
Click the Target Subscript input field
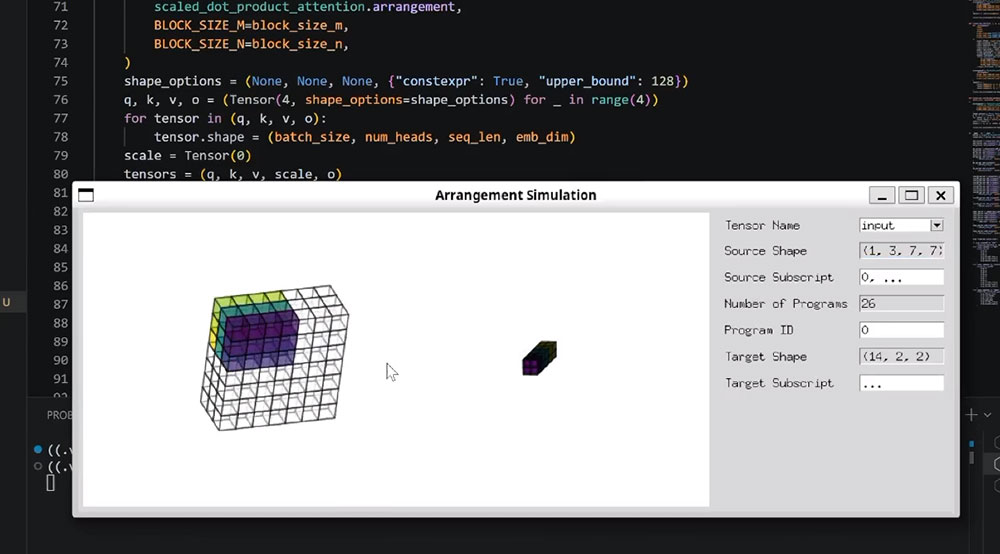point(901,383)
